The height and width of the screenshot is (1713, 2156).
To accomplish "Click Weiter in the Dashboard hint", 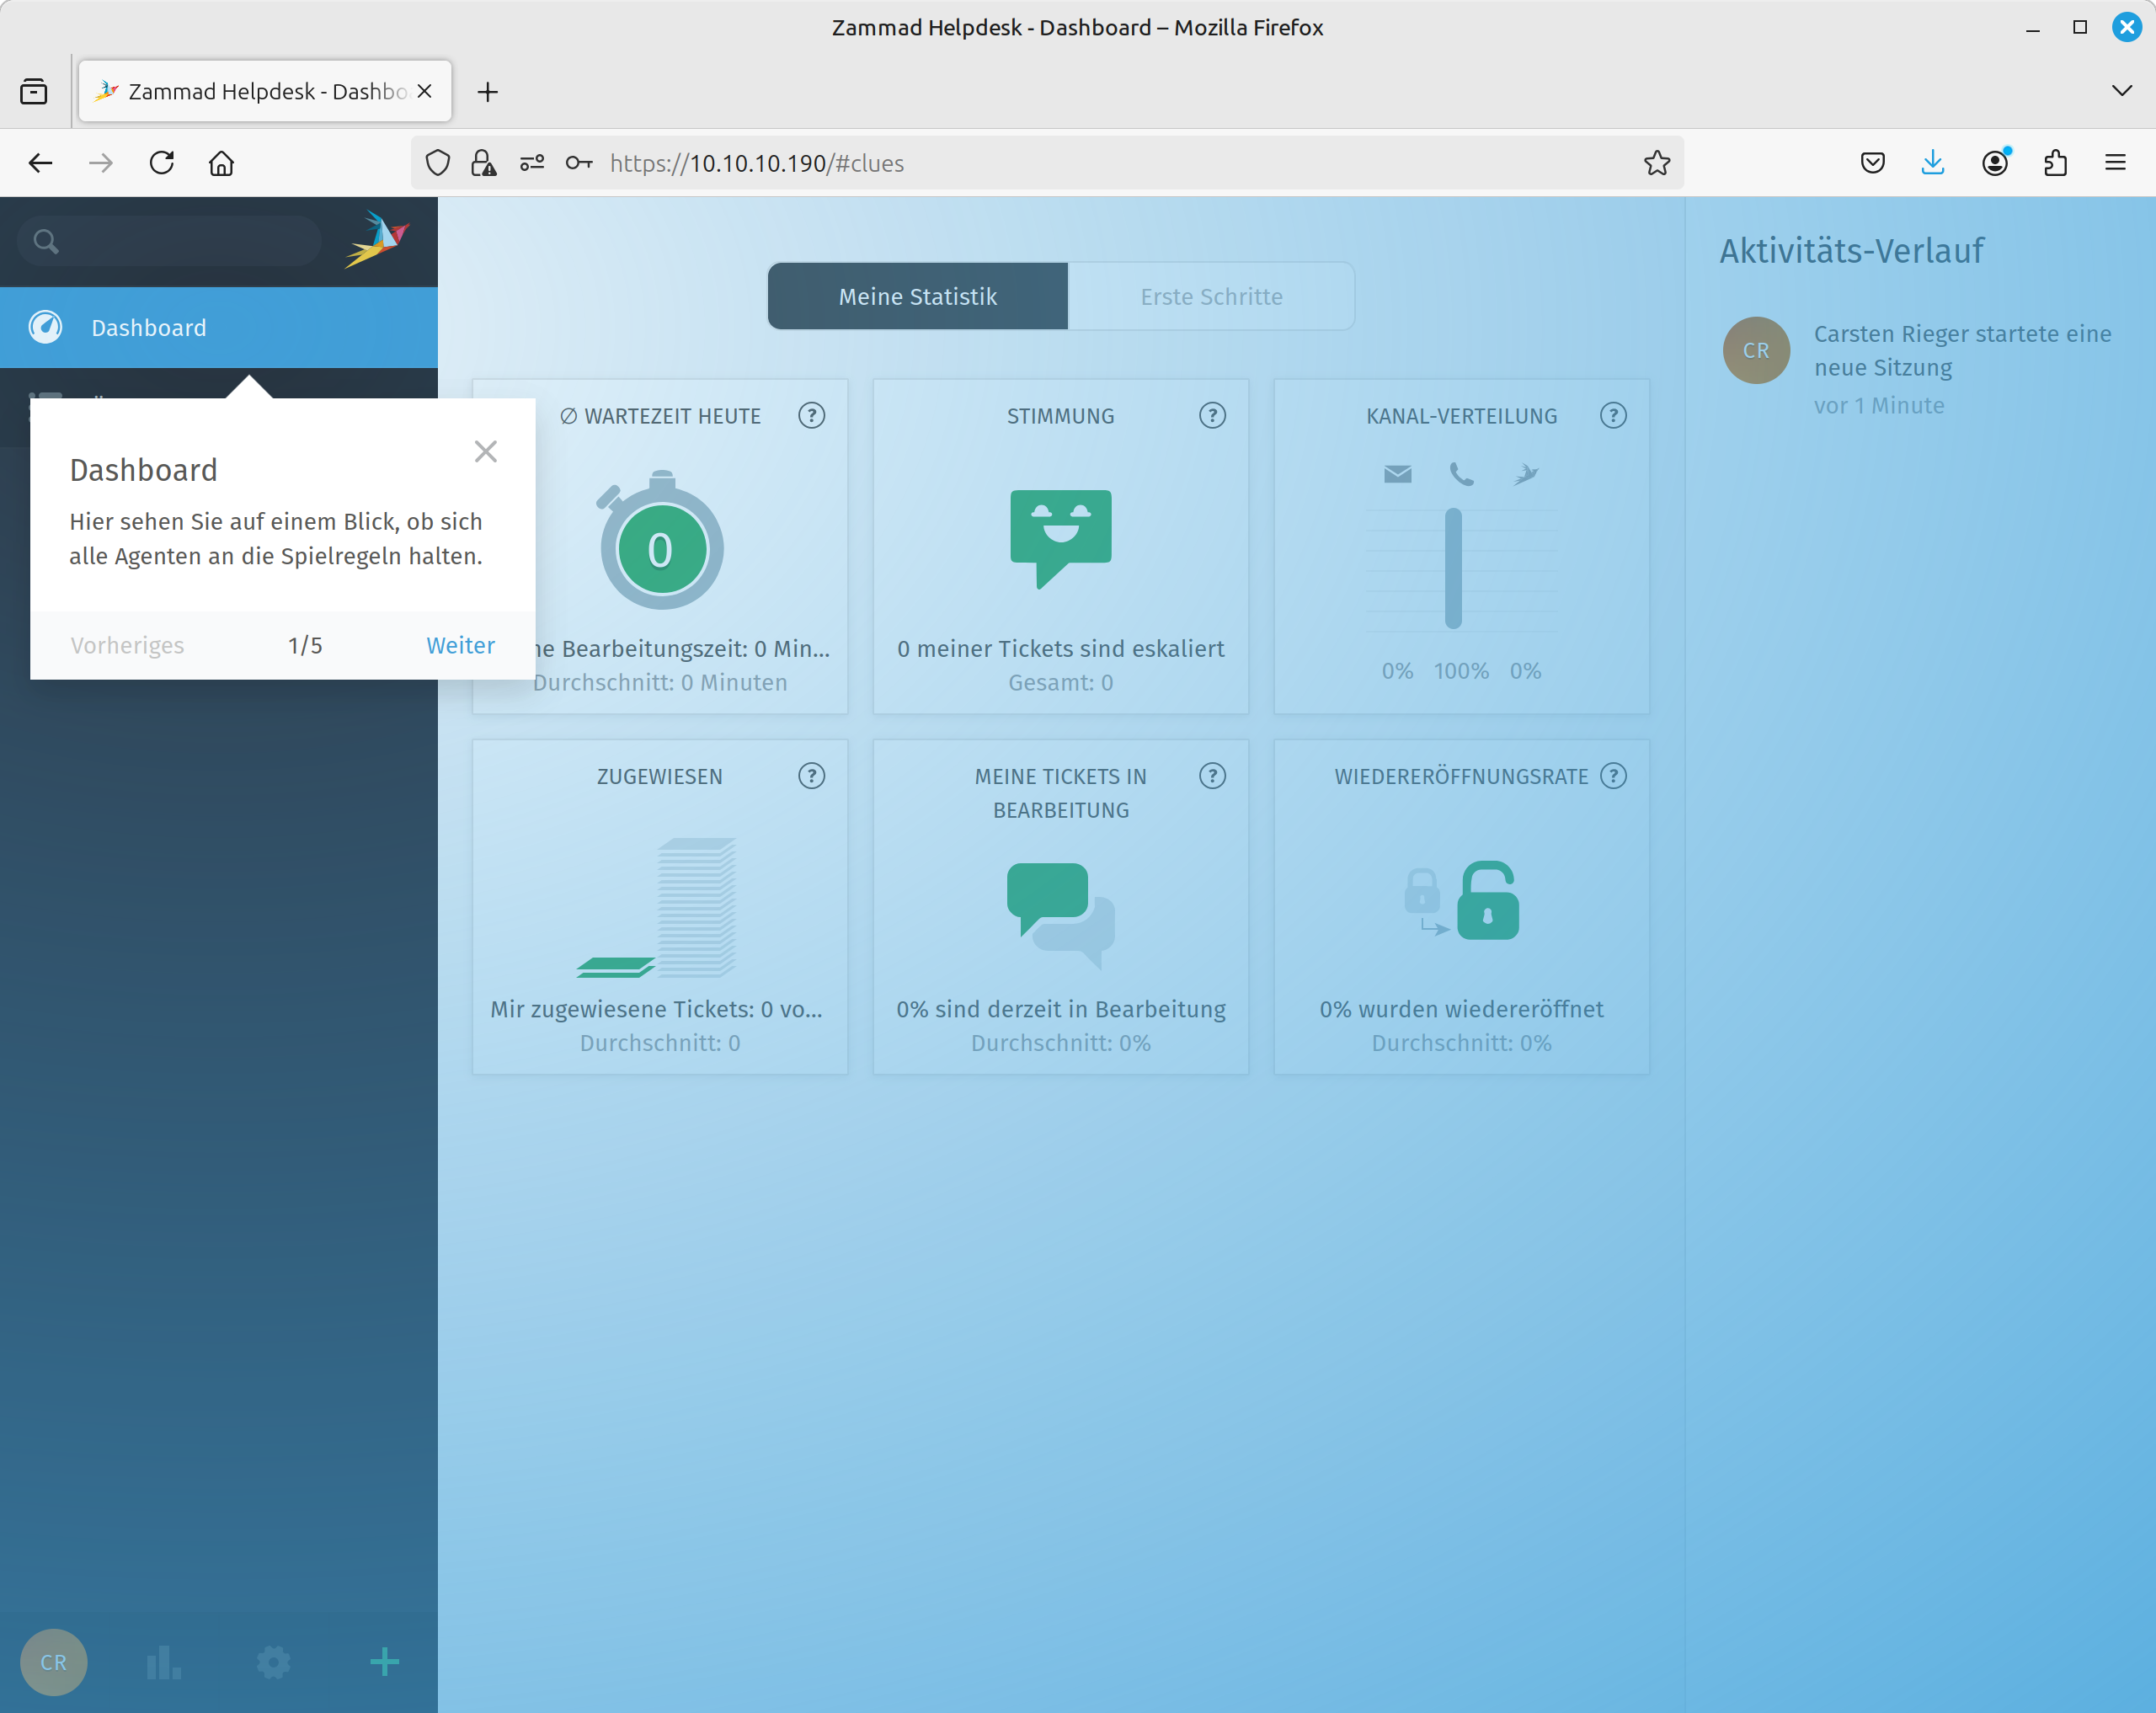I will (460, 645).
